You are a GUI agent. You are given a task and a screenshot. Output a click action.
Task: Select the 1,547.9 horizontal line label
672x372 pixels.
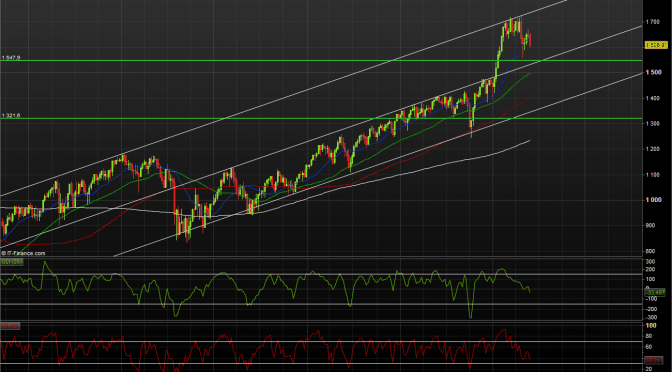tap(11, 57)
